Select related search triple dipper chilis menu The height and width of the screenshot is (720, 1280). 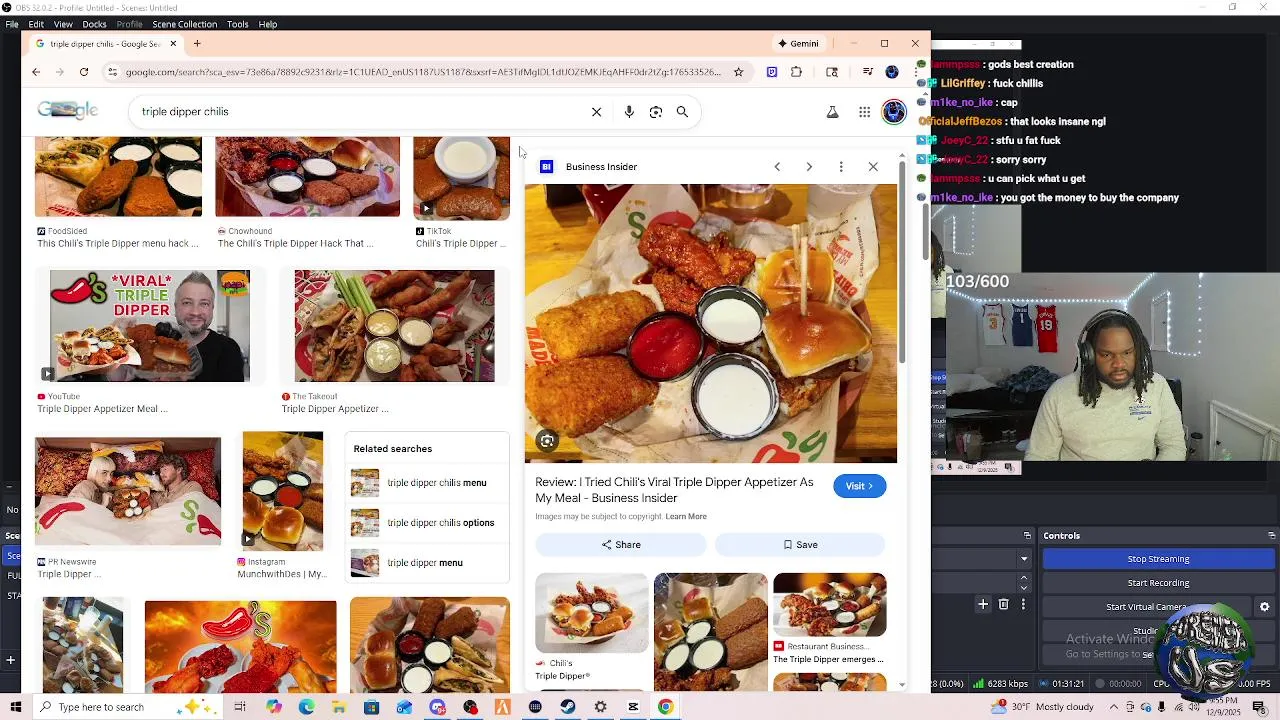427,483
